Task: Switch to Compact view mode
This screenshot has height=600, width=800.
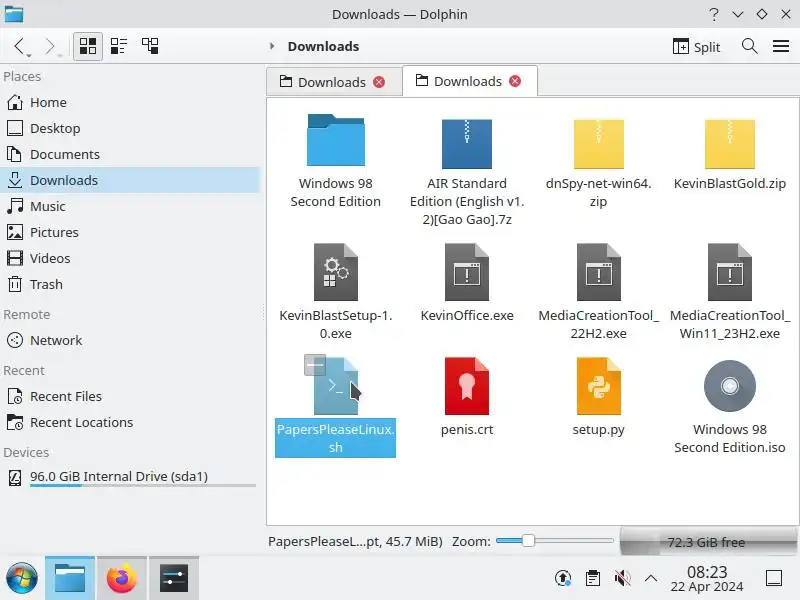Action: (x=119, y=46)
